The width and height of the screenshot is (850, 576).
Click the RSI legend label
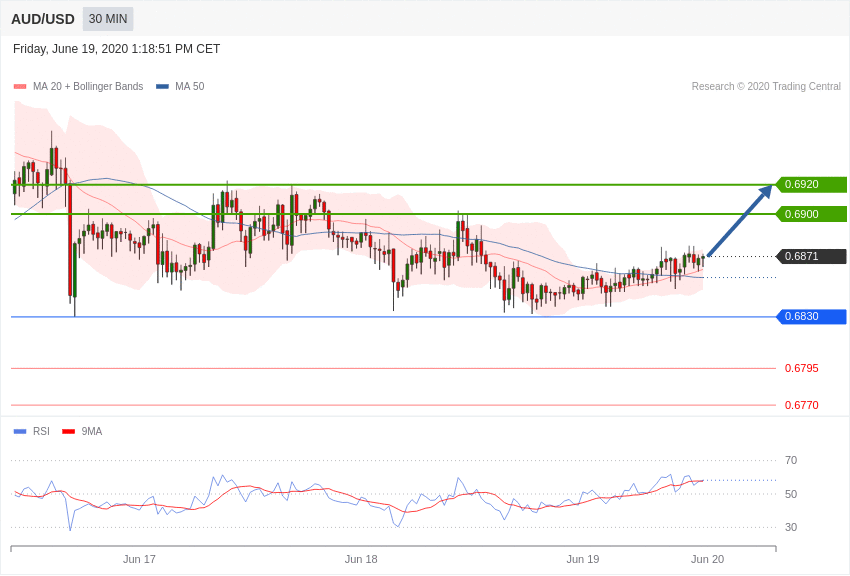coord(41,431)
